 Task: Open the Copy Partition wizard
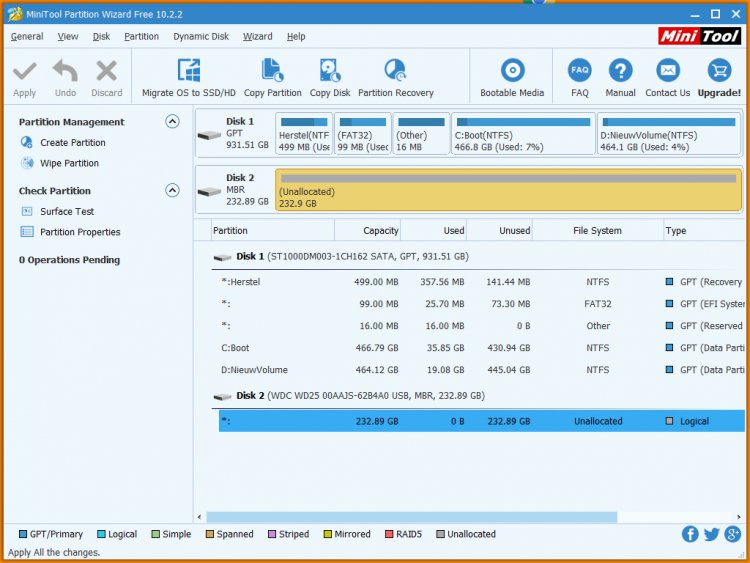coord(272,71)
